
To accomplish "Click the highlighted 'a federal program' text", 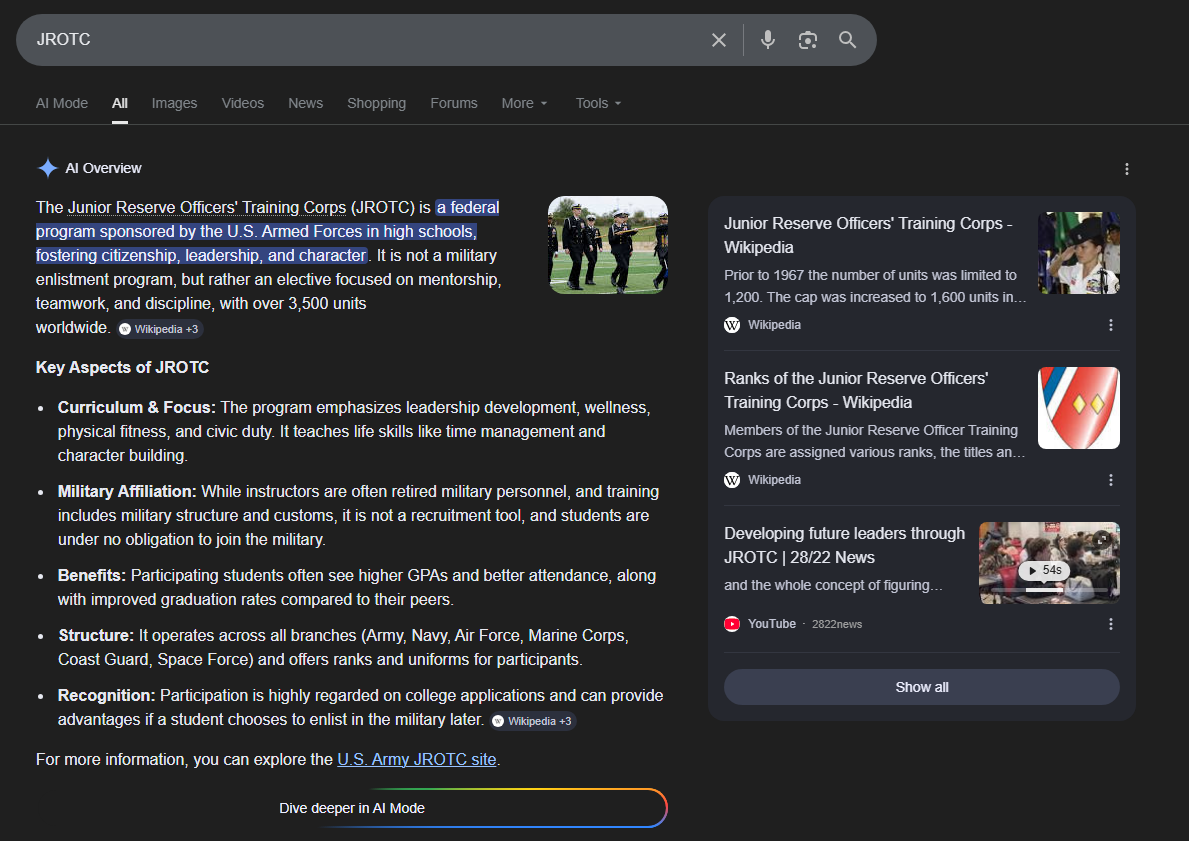I will (x=267, y=231).
